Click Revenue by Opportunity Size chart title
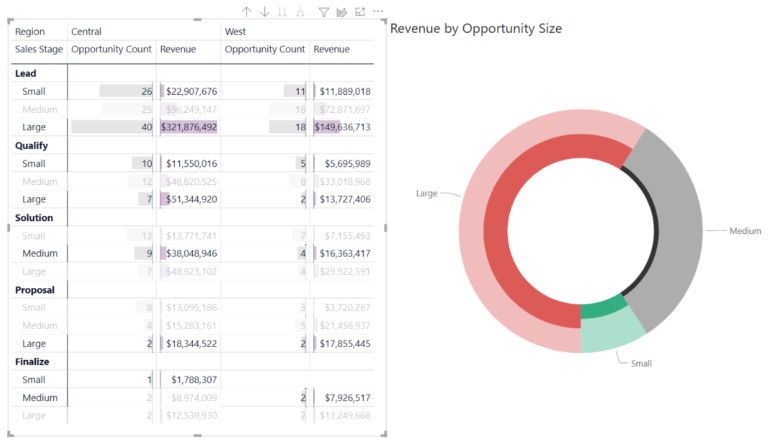This screenshot has height=443, width=768. (476, 28)
